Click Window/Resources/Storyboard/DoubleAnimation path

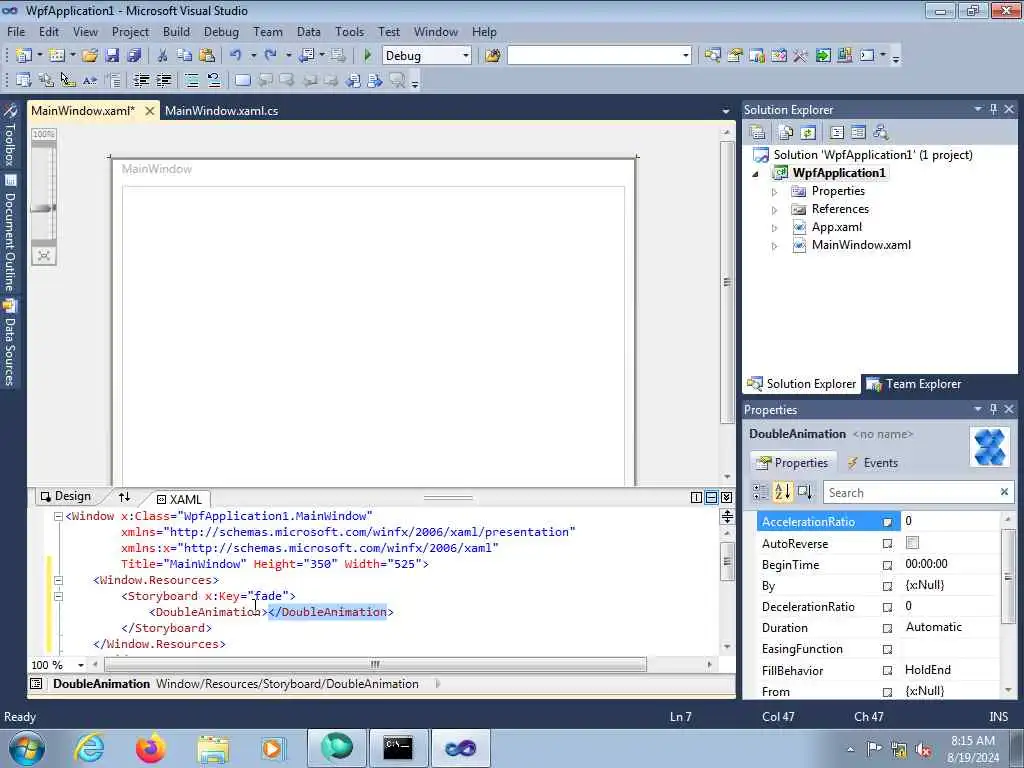coord(287,684)
